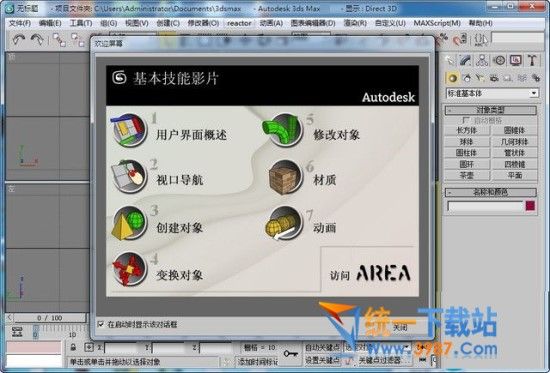Play the 动画 tutorial icon
The image size is (550, 373).
pyautogui.click(x=284, y=223)
